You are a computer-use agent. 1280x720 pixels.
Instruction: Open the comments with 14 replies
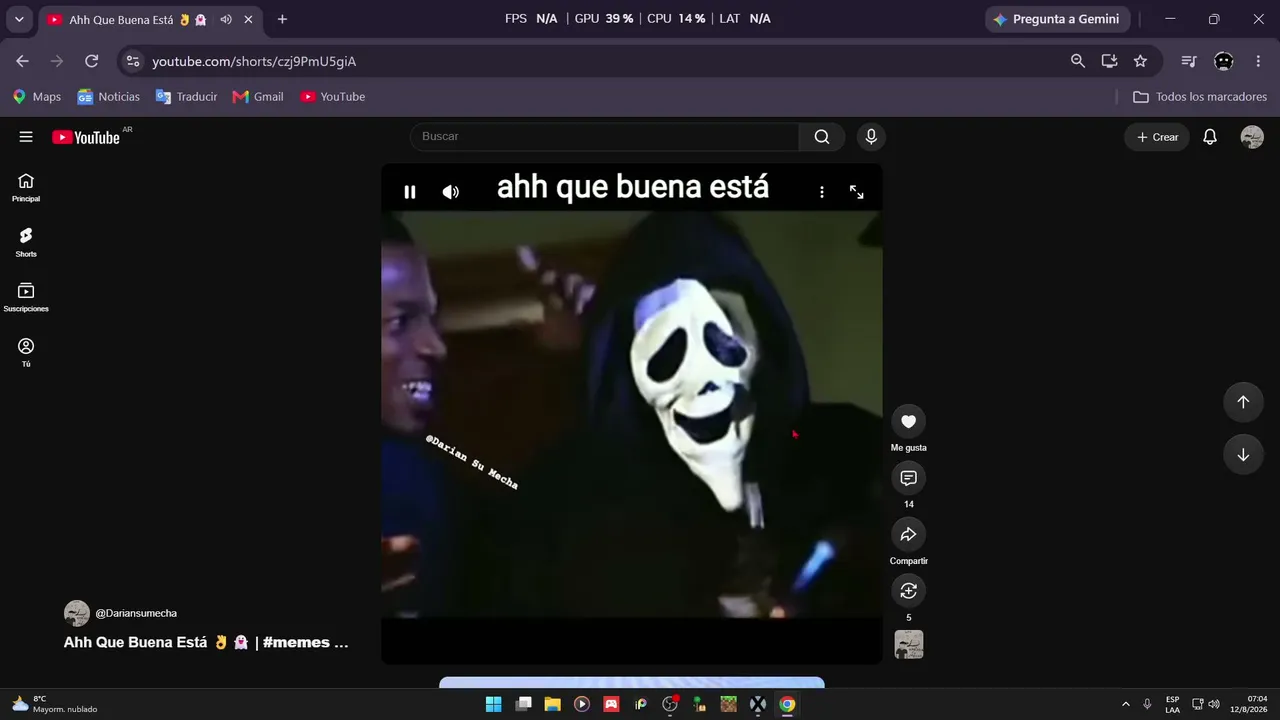[908, 478]
